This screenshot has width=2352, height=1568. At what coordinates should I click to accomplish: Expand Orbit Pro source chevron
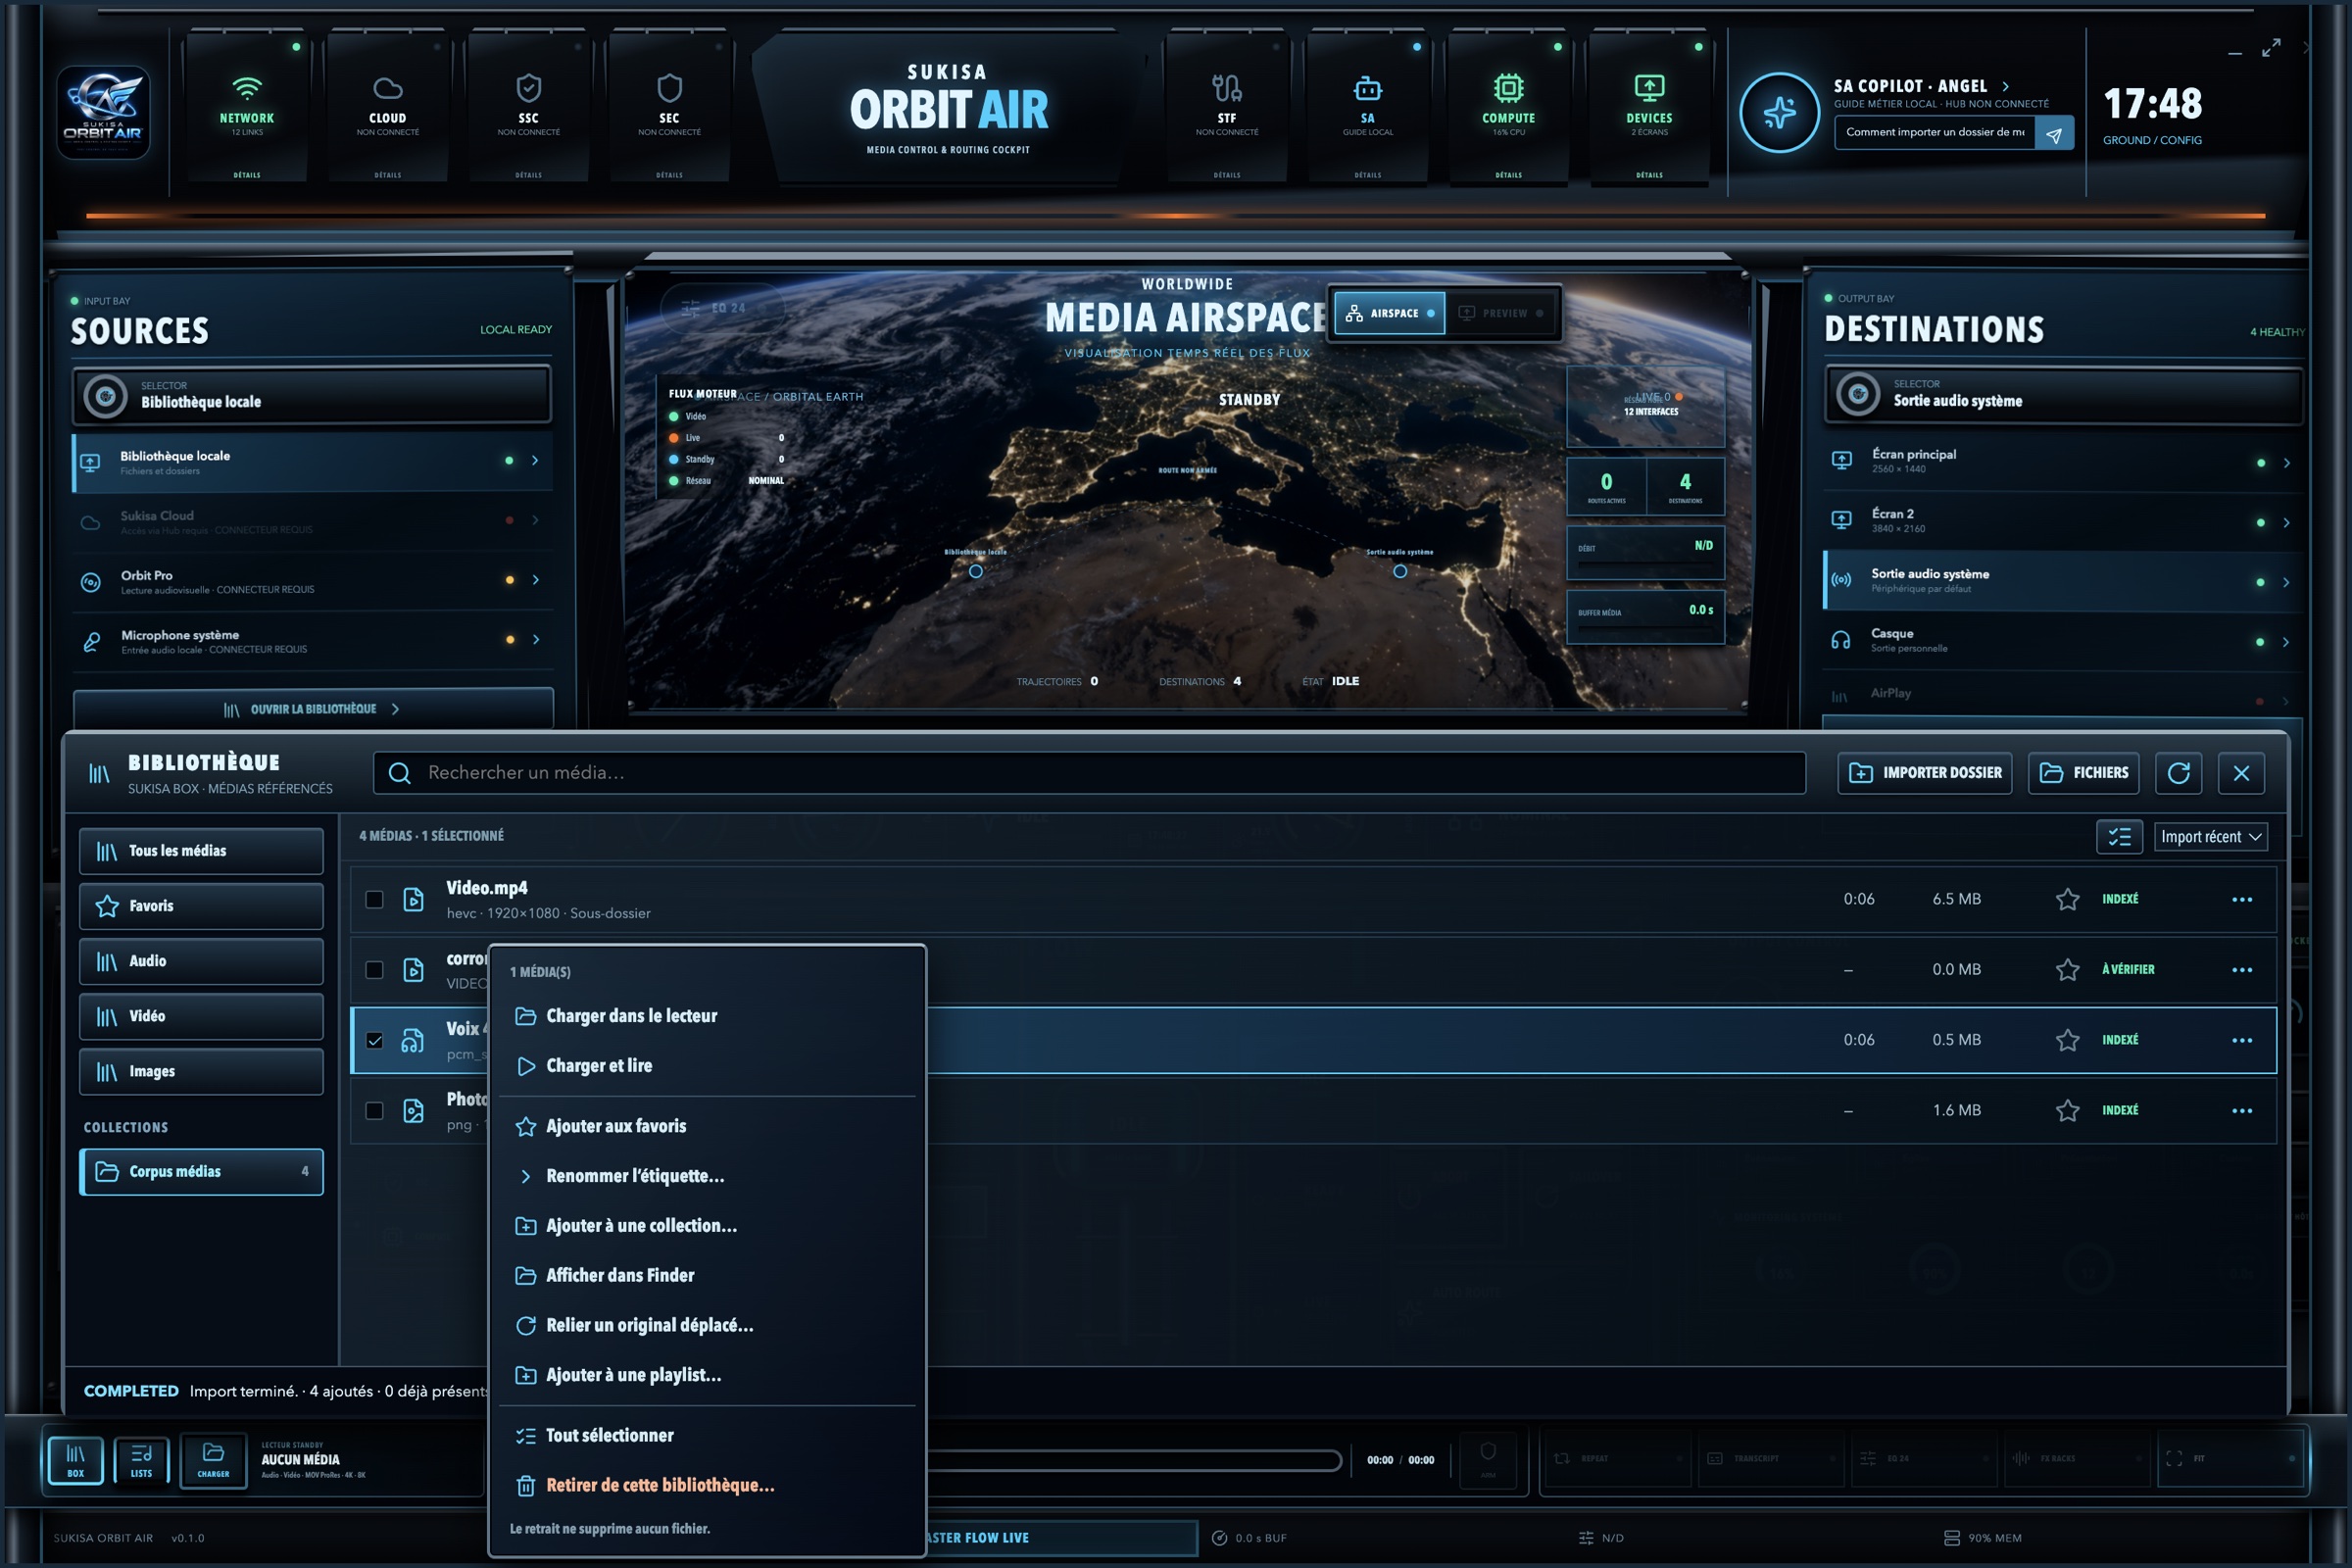point(536,580)
